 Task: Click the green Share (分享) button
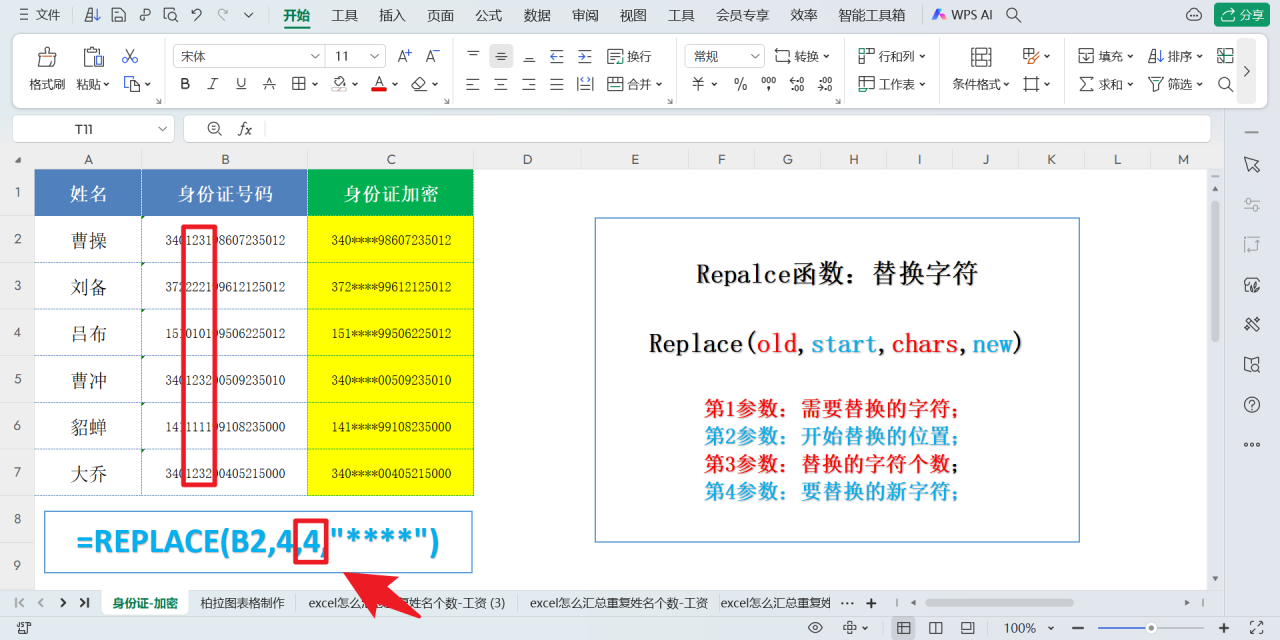[1242, 15]
